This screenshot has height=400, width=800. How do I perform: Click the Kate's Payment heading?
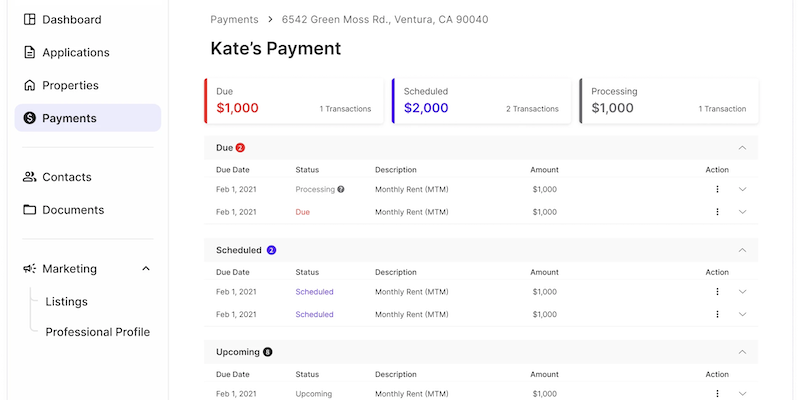(276, 48)
